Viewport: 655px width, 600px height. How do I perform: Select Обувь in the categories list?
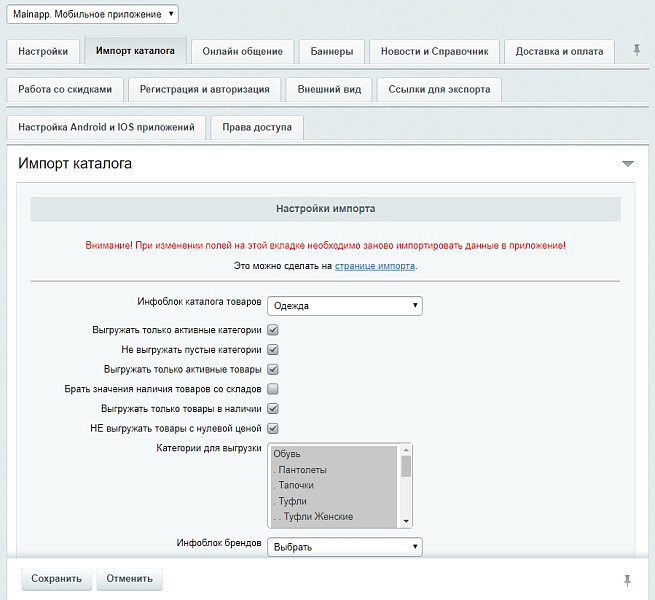[x=287, y=454]
